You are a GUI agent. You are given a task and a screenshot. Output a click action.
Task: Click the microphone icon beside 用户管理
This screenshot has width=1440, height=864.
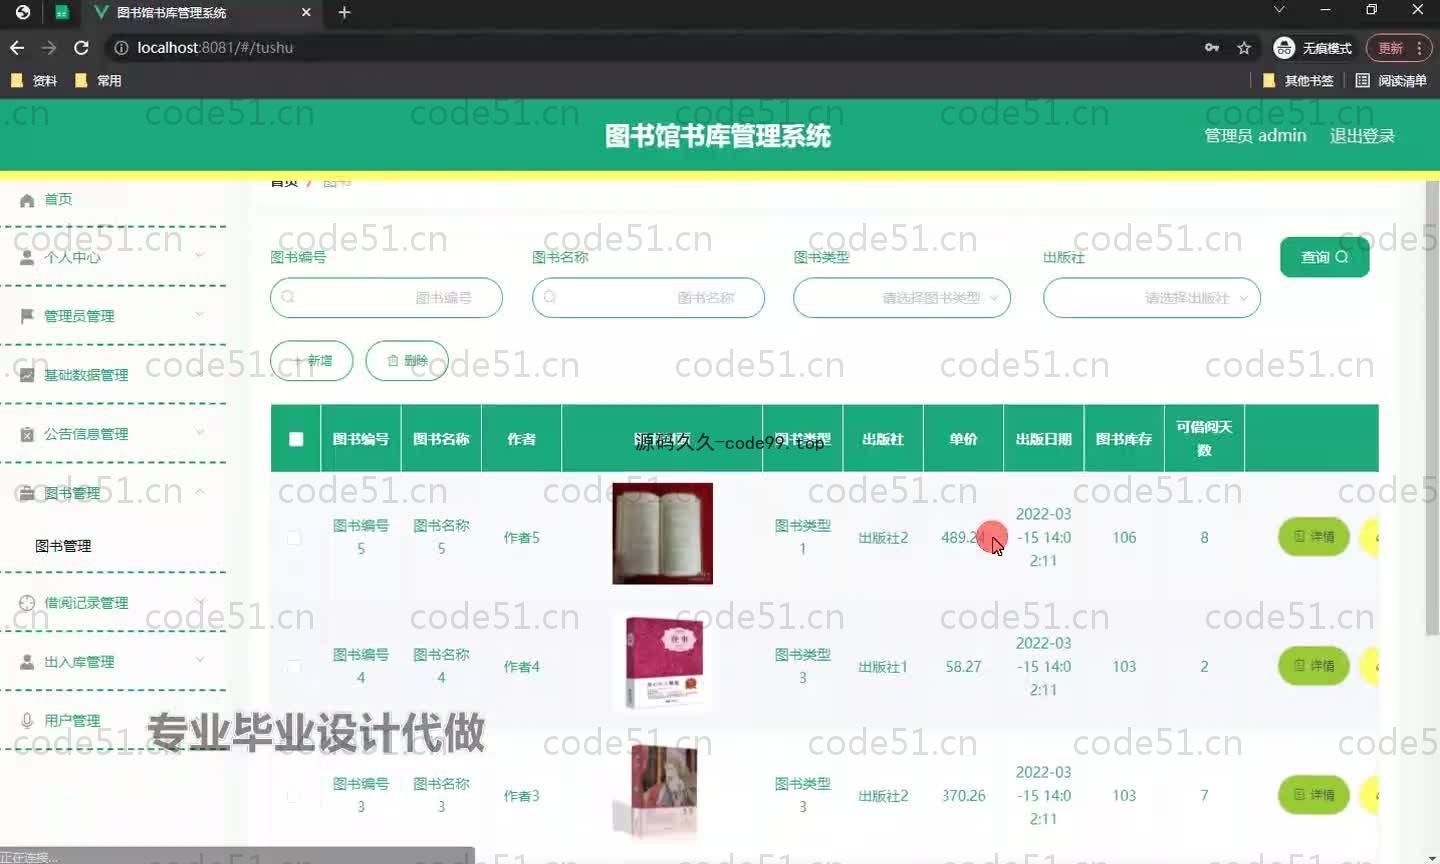click(x=27, y=720)
